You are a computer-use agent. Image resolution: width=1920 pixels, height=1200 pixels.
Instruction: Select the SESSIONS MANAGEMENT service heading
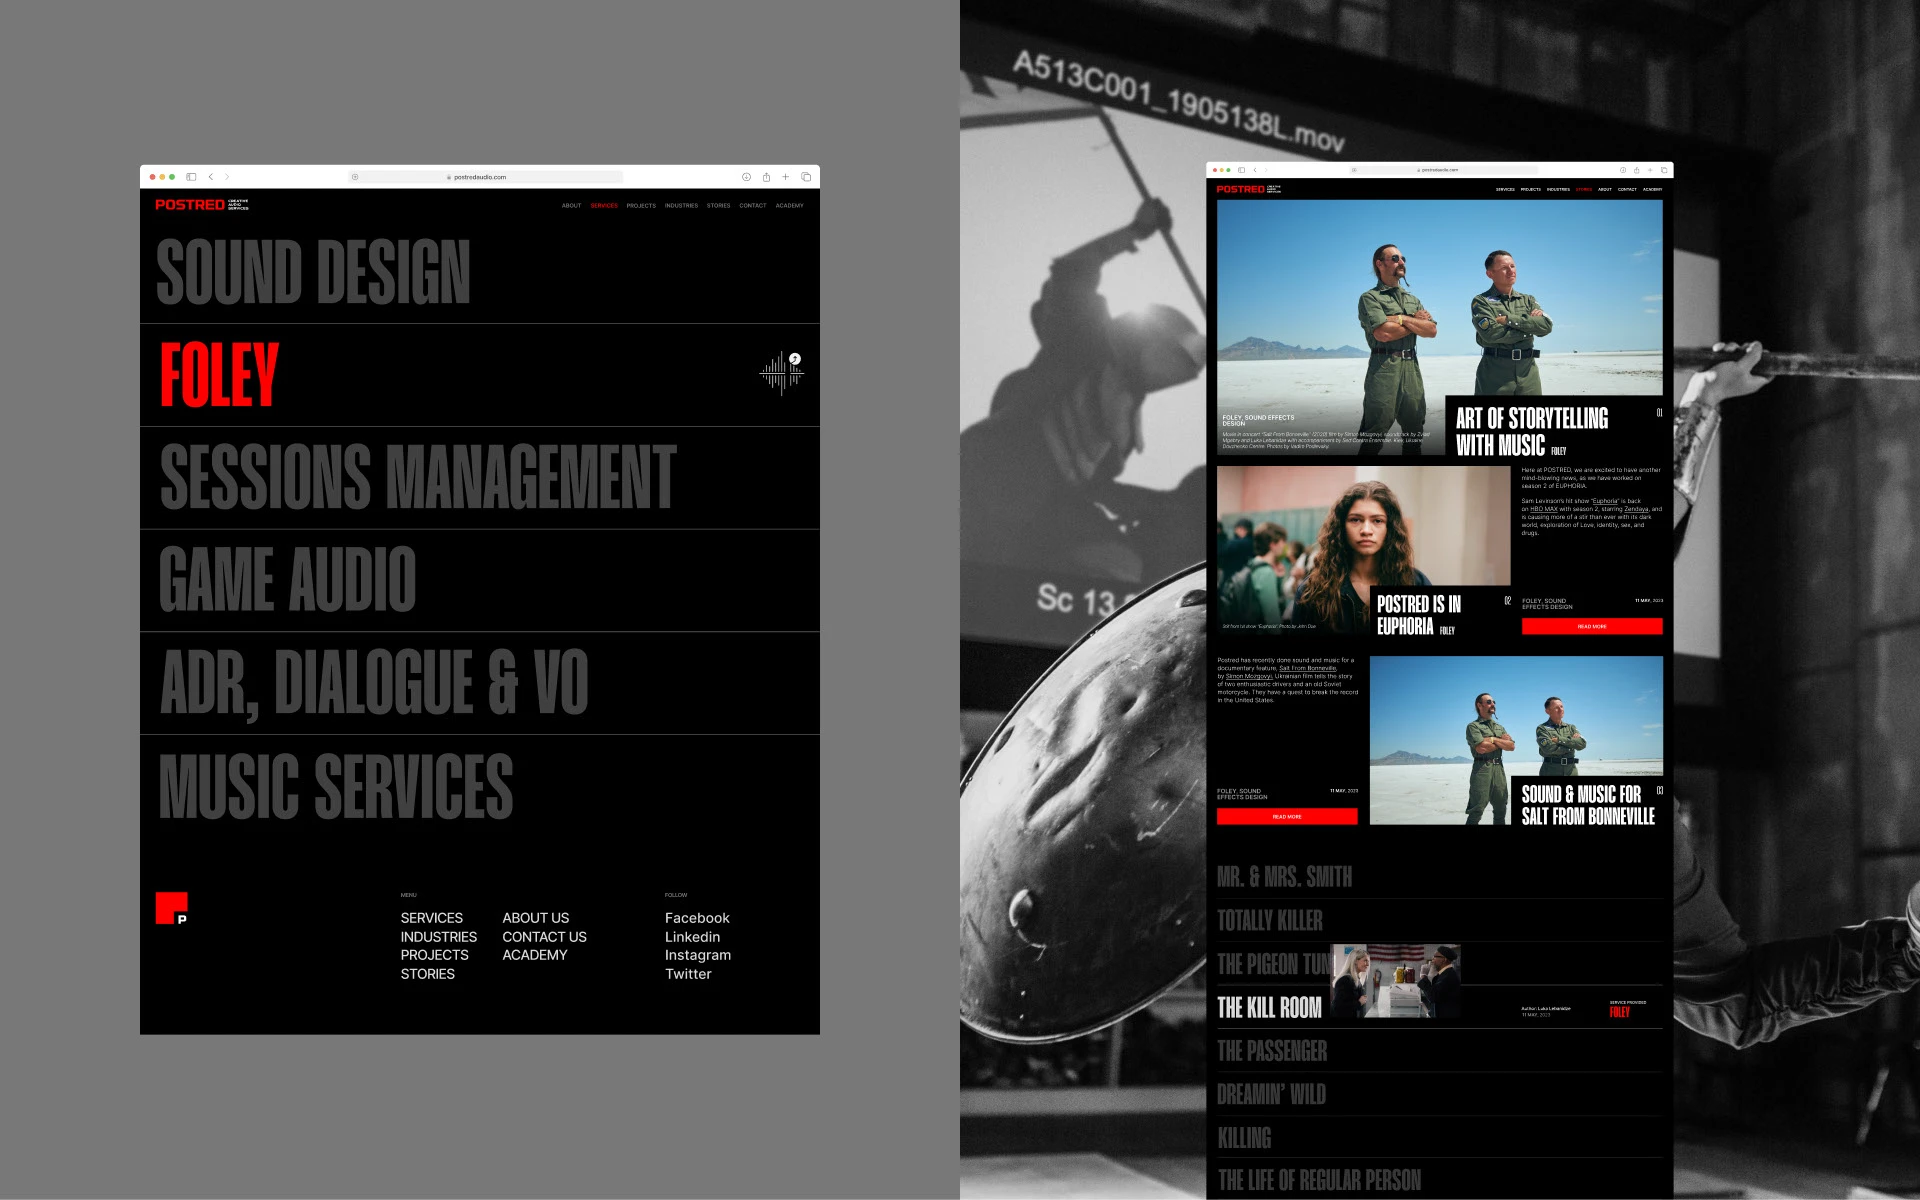[418, 477]
